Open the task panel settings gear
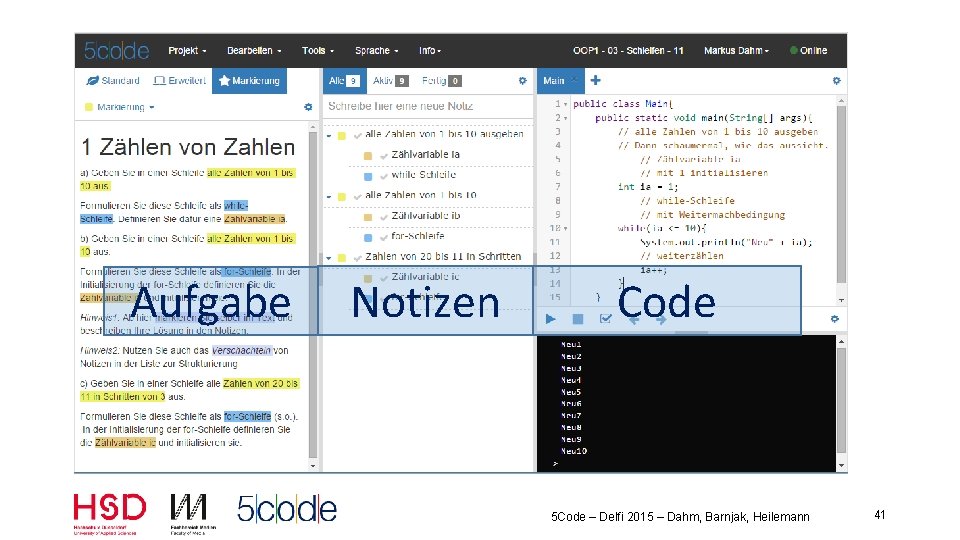 (308, 107)
